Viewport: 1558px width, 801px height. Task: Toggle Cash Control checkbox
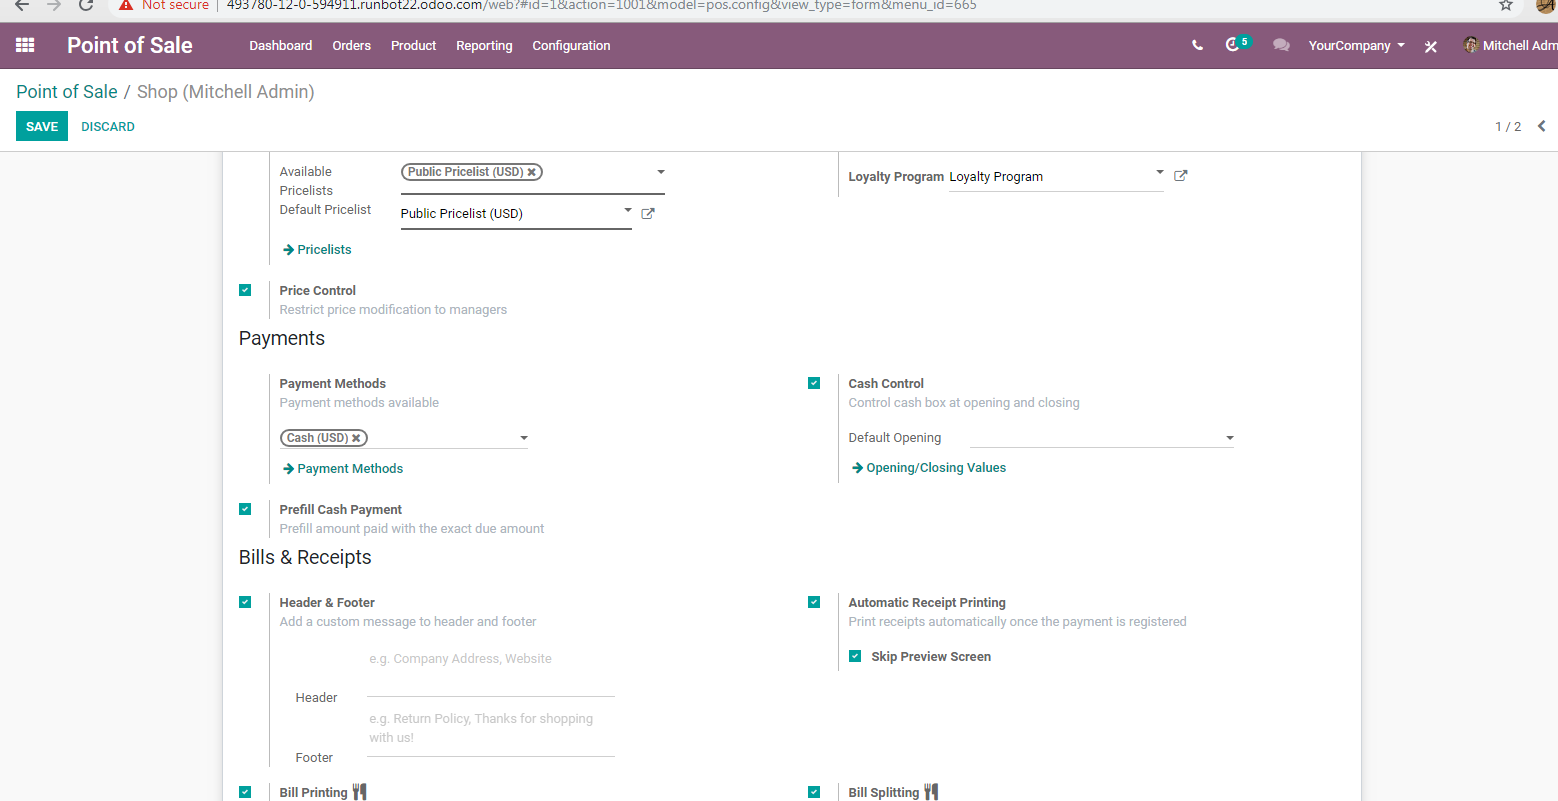pyautogui.click(x=814, y=383)
